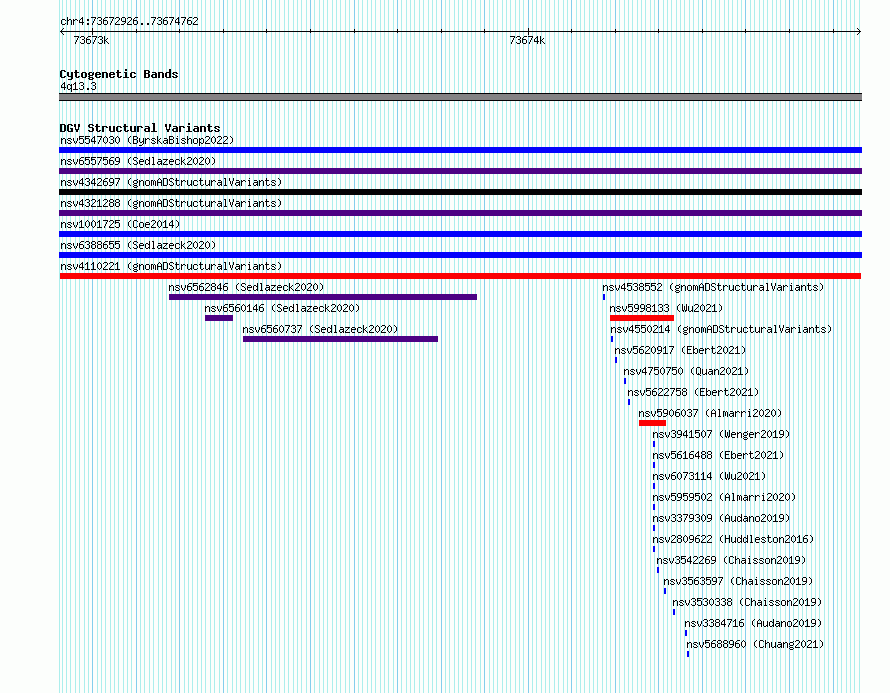This screenshot has height=693, width=890.
Task: Click nsv3379309 (Audano2019) label
Action: coord(721,518)
